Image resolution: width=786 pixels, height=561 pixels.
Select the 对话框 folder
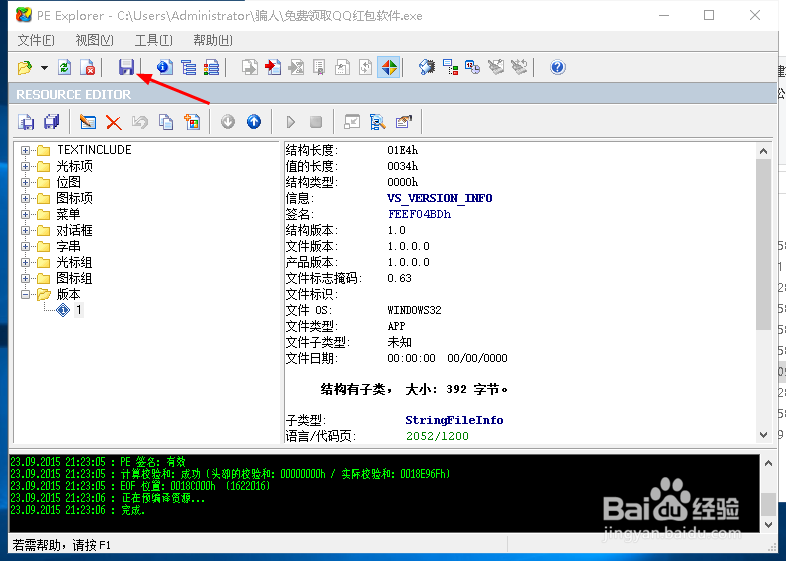pos(74,230)
